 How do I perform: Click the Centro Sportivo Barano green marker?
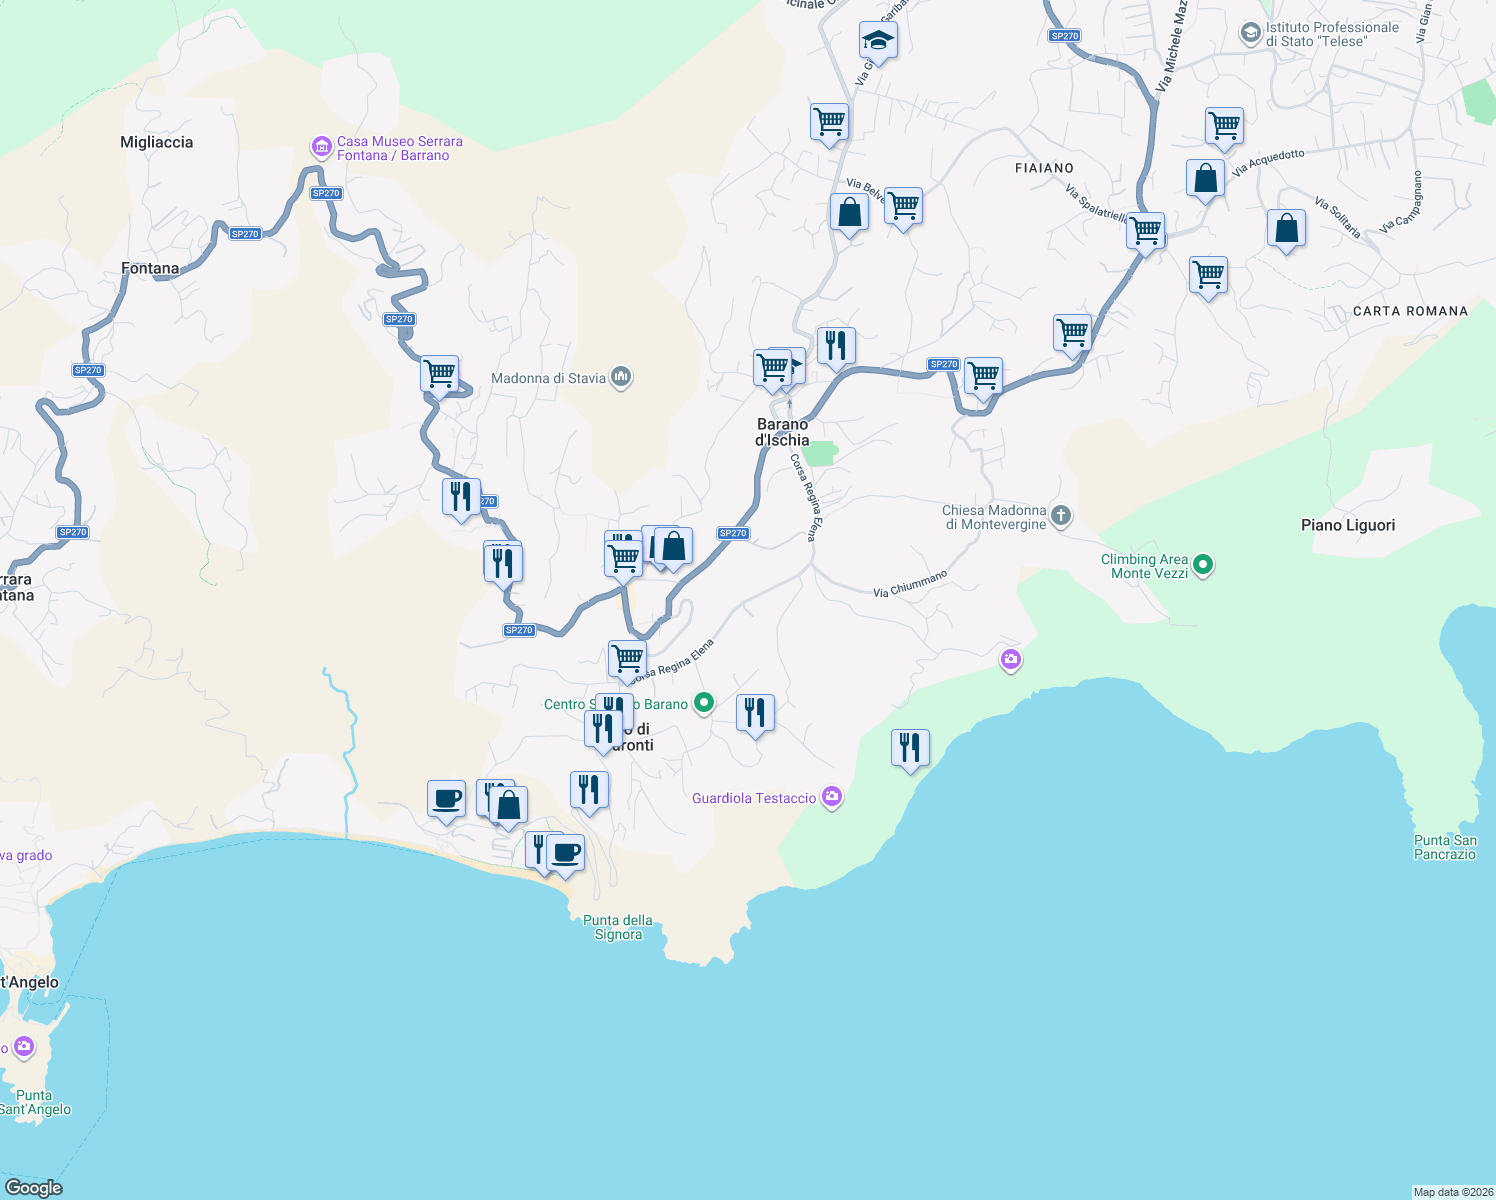point(703,703)
